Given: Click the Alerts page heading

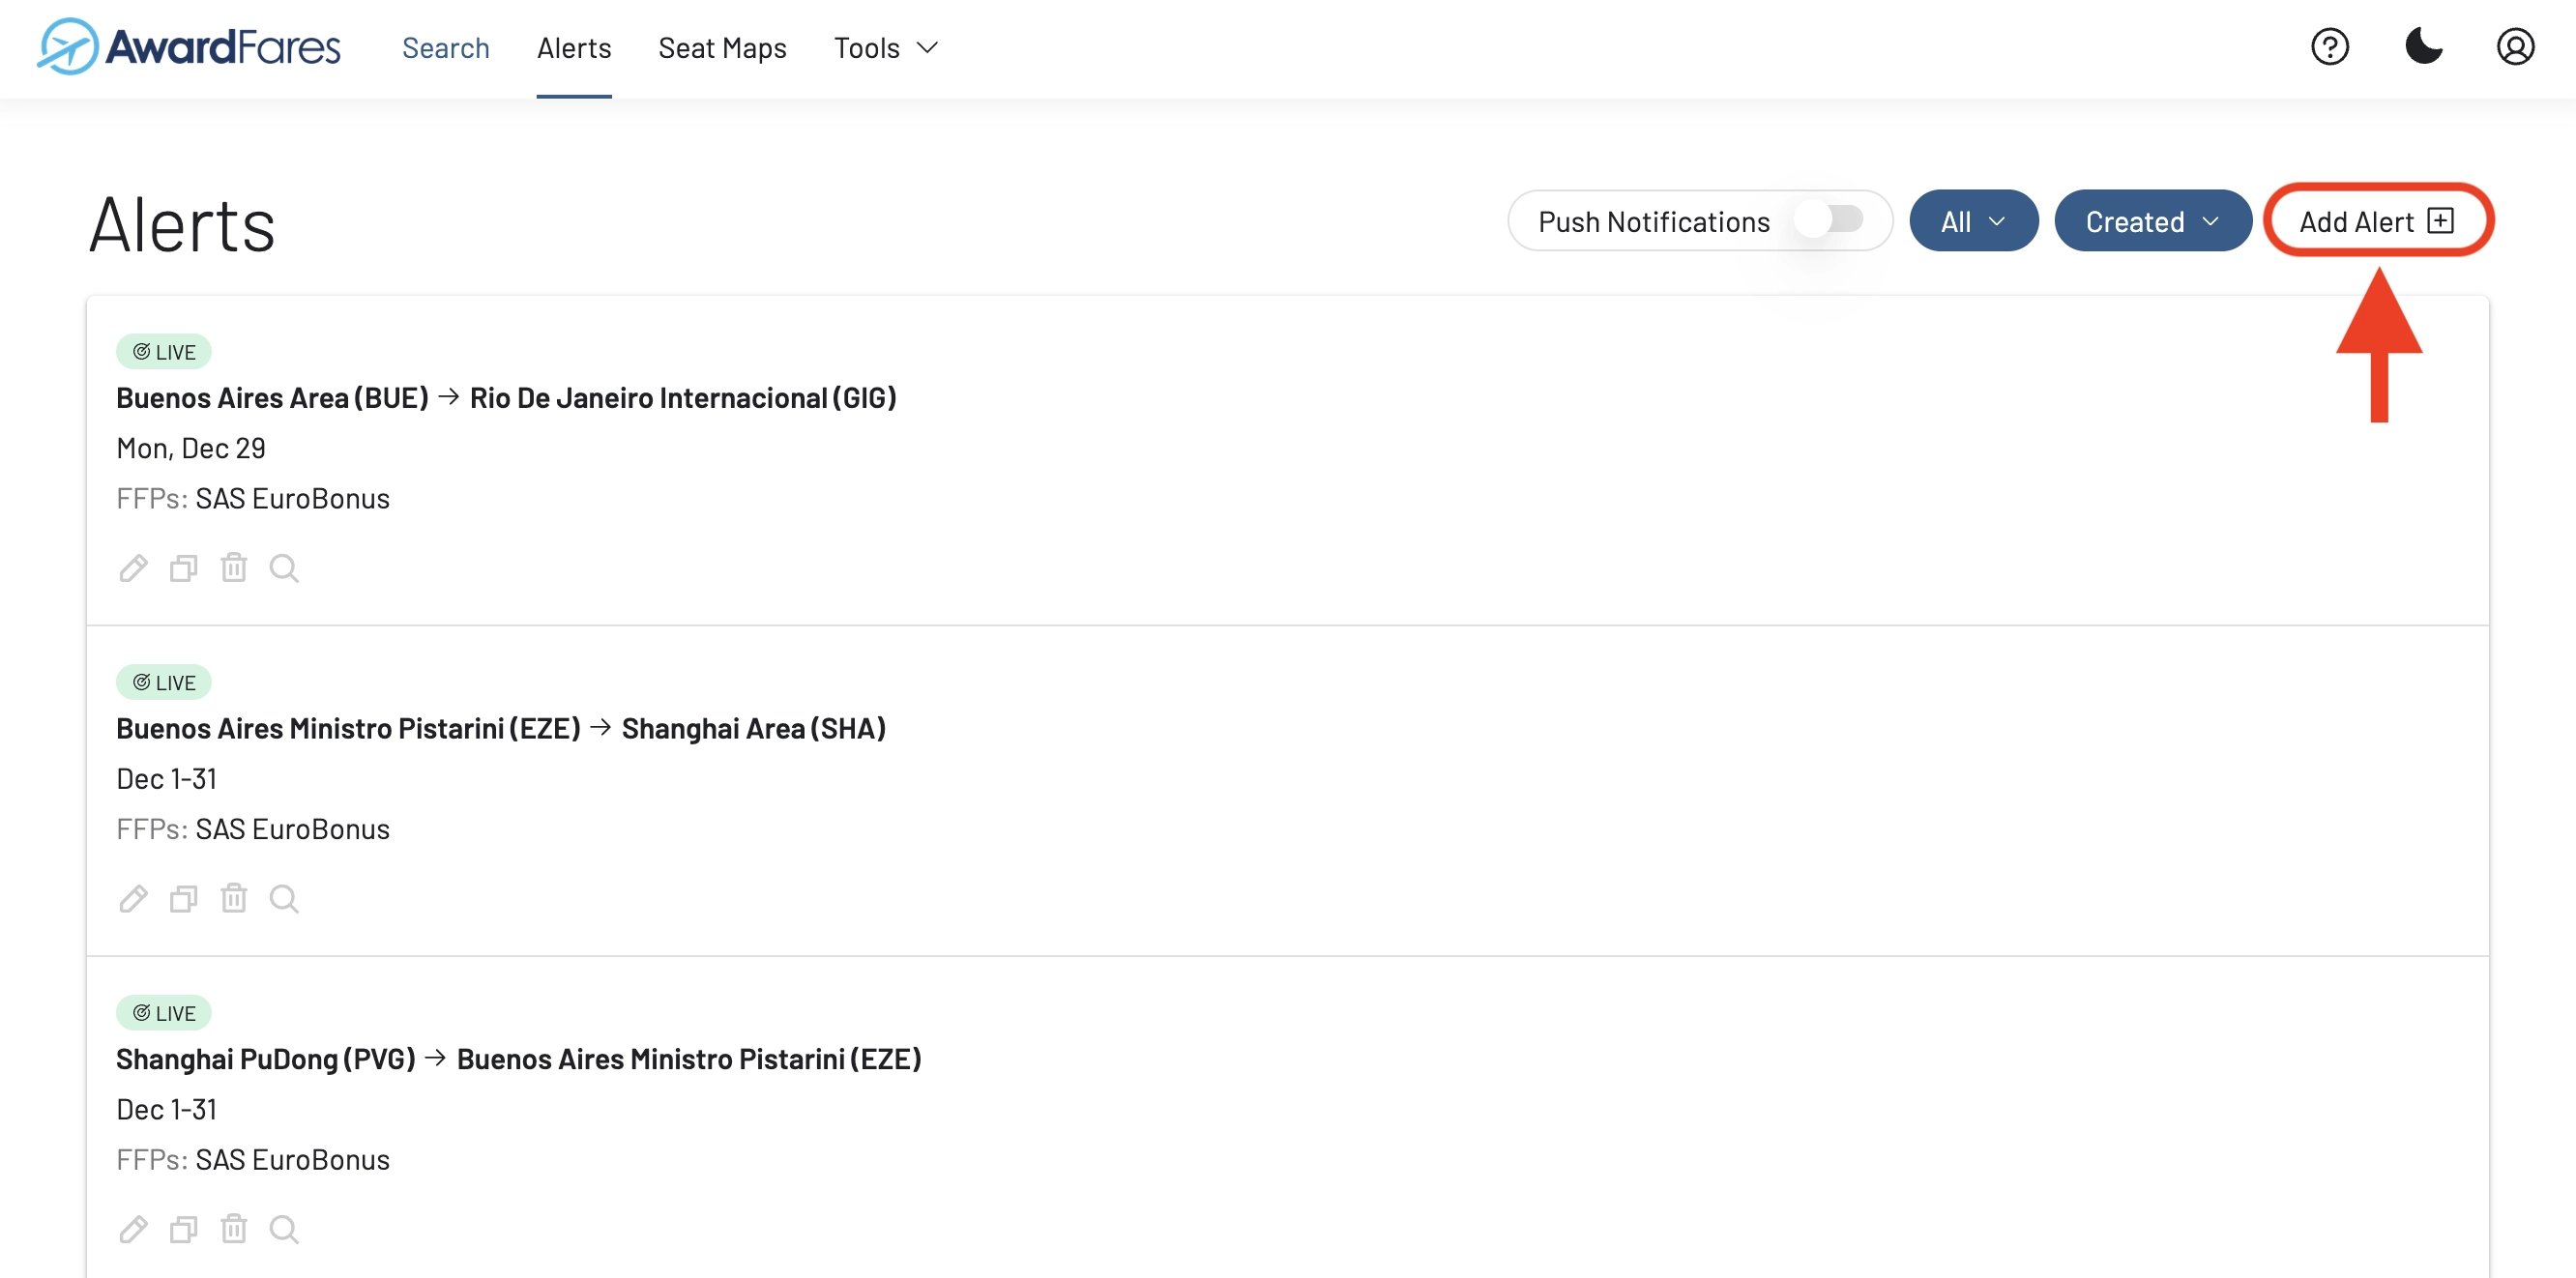Looking at the screenshot, I should pos(182,225).
